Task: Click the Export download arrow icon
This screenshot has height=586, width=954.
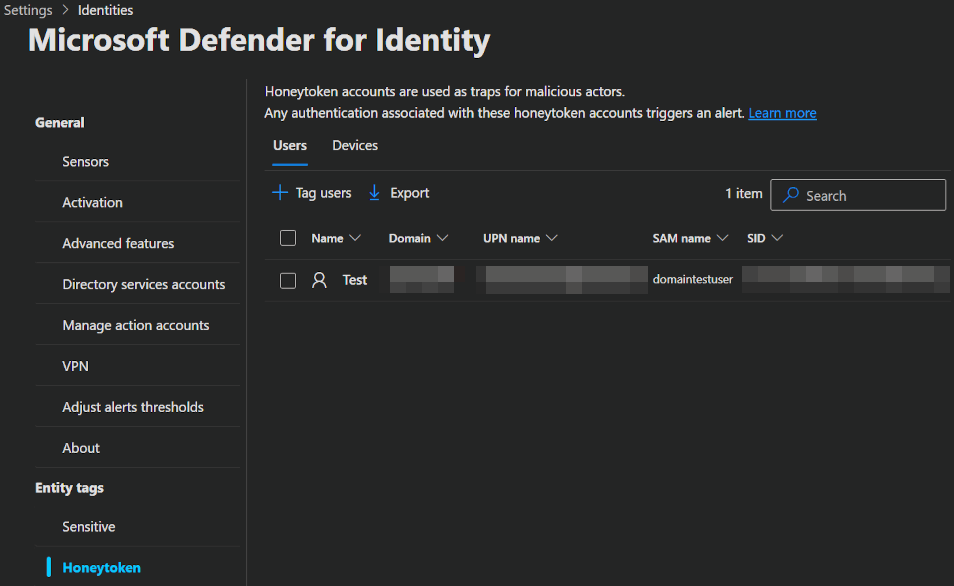Action: point(375,193)
